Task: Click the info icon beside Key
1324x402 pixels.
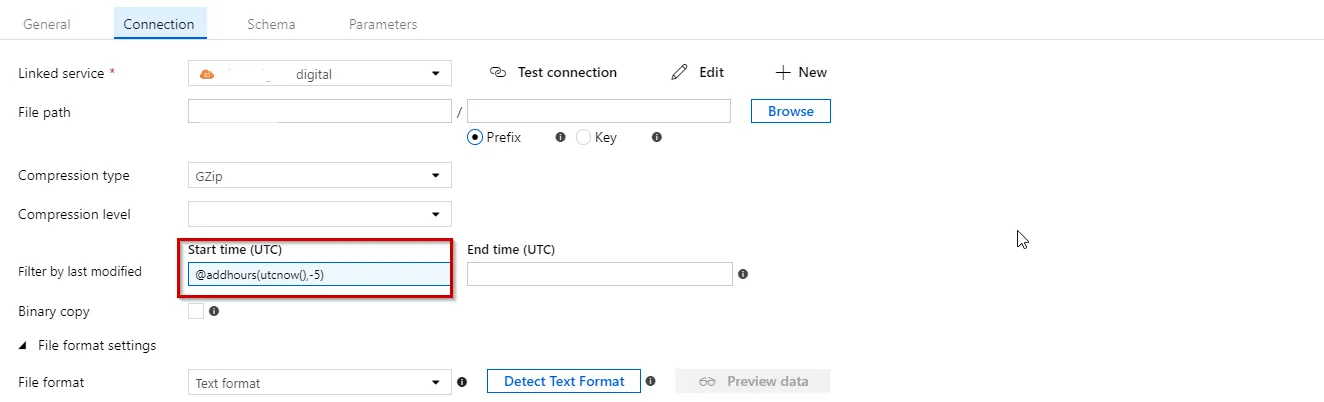Action: [657, 138]
